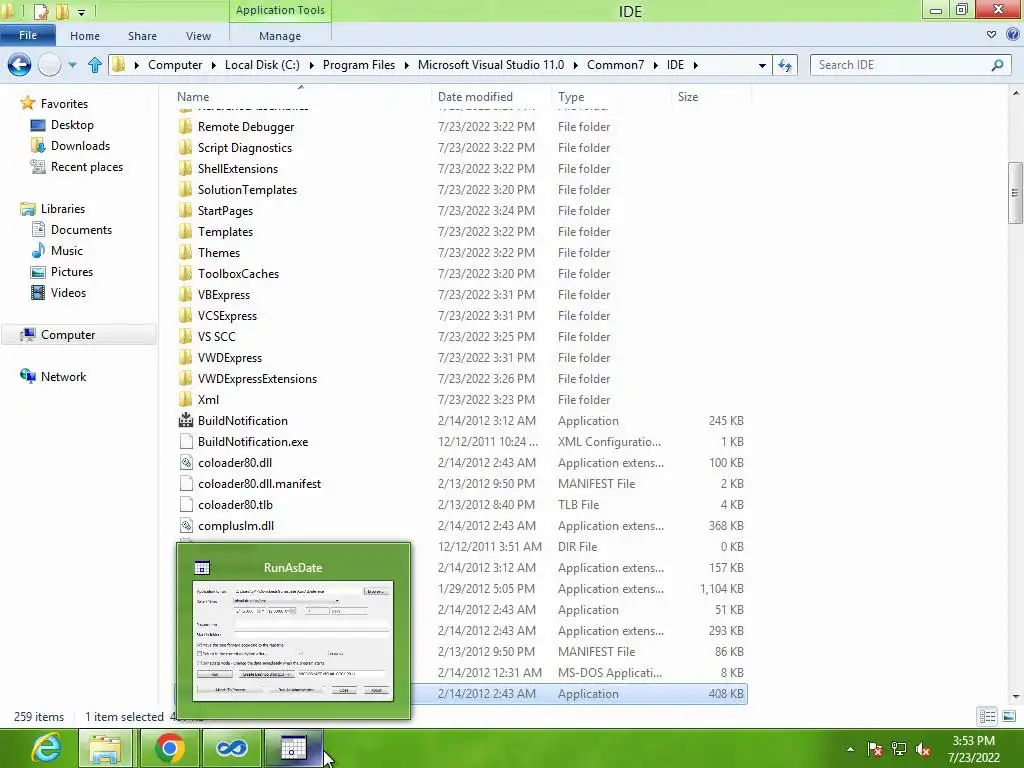
Task: Expand the Local Disk (C:) breadcrumb arrow
Action: click(311, 65)
